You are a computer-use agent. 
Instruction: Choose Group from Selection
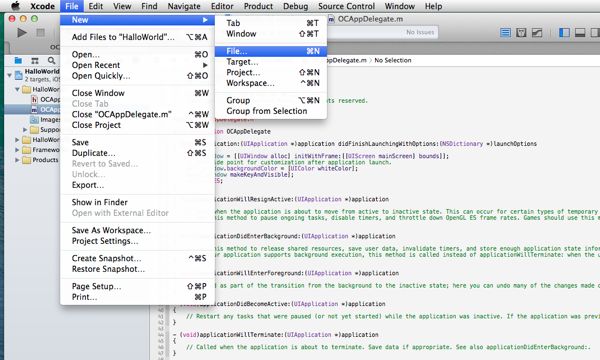pyautogui.click(x=271, y=111)
